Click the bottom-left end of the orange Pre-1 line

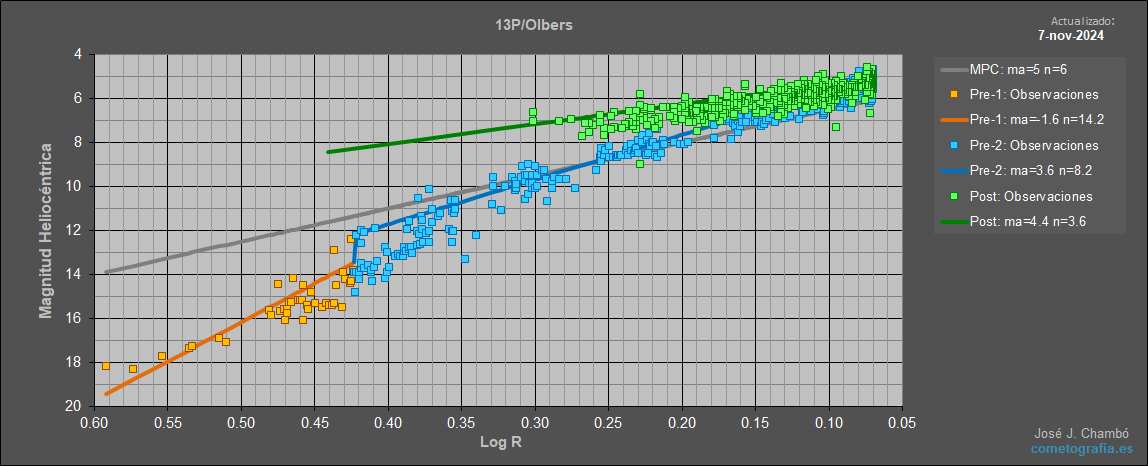click(107, 393)
